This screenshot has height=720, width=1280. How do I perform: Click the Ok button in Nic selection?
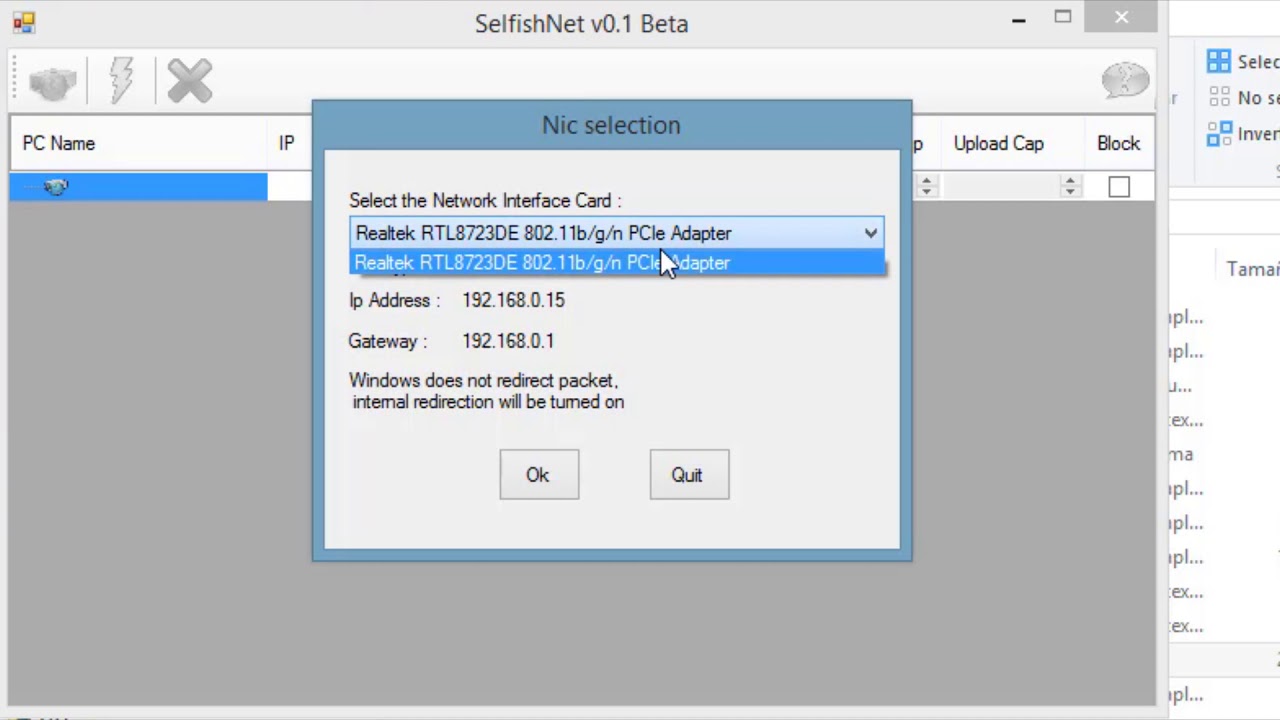point(539,475)
